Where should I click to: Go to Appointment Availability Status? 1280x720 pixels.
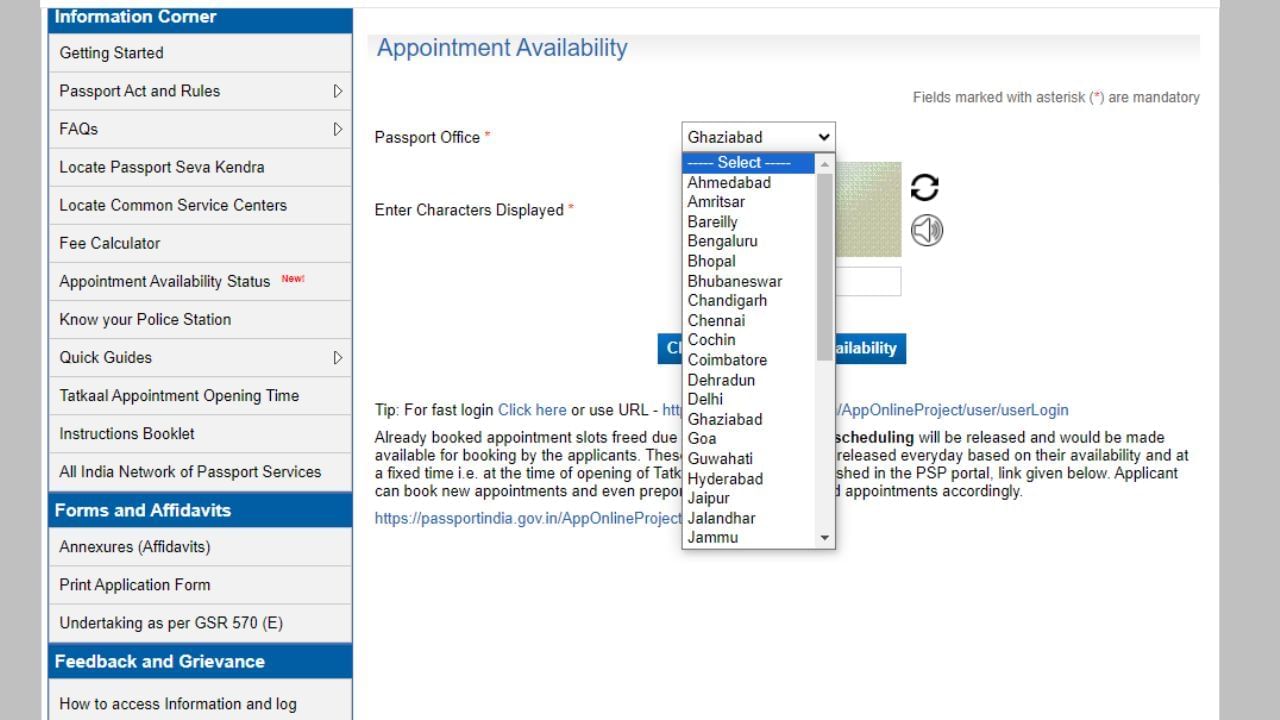coord(165,281)
